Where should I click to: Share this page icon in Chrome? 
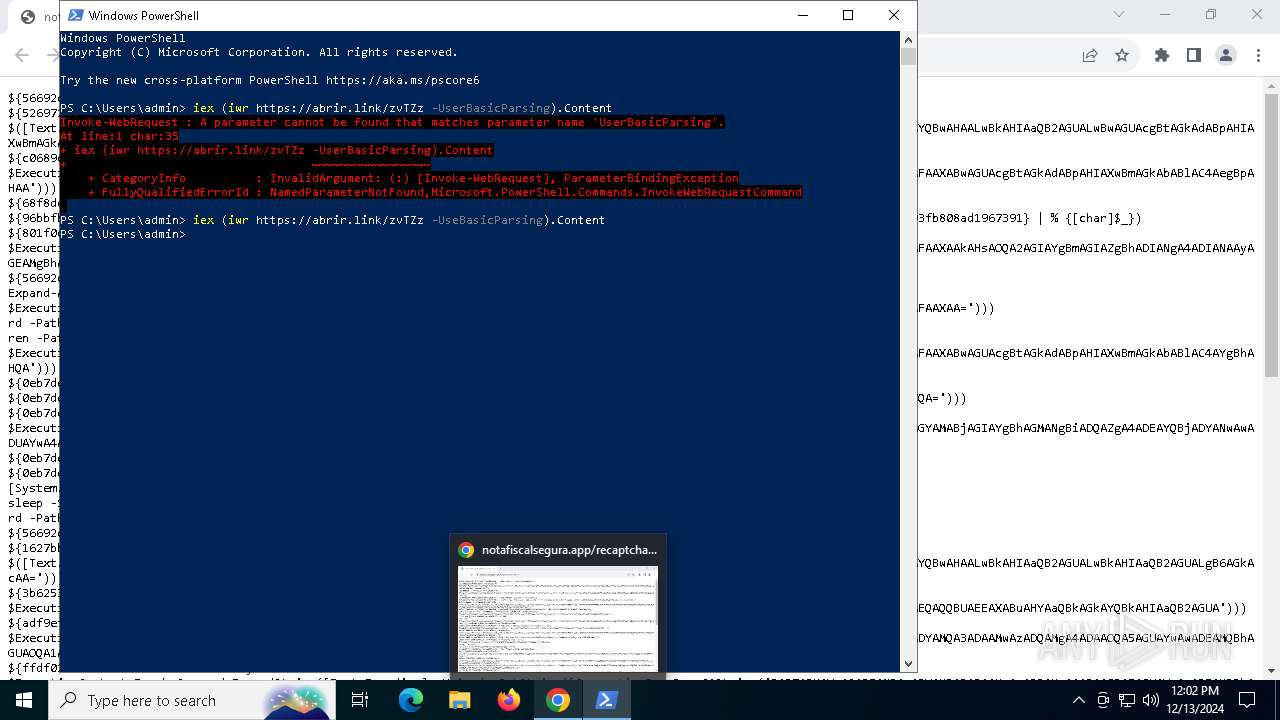click(x=1090, y=56)
